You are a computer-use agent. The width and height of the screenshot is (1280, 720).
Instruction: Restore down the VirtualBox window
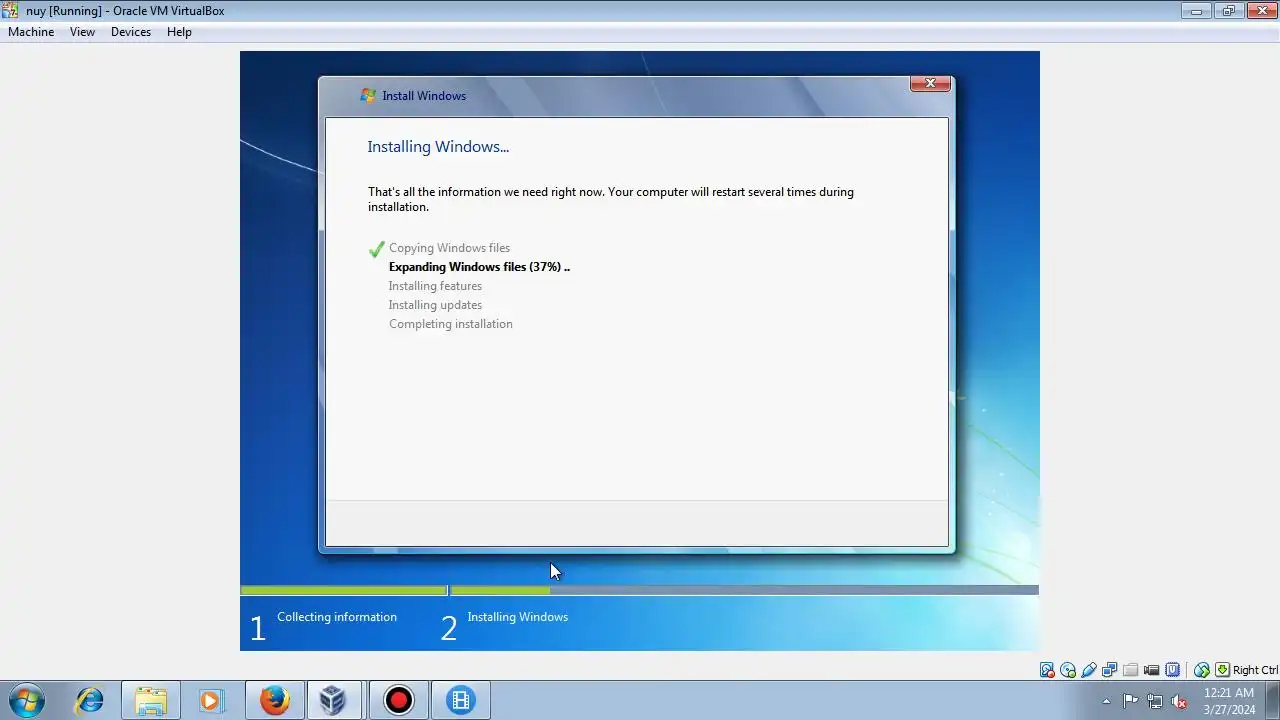pyautogui.click(x=1228, y=11)
